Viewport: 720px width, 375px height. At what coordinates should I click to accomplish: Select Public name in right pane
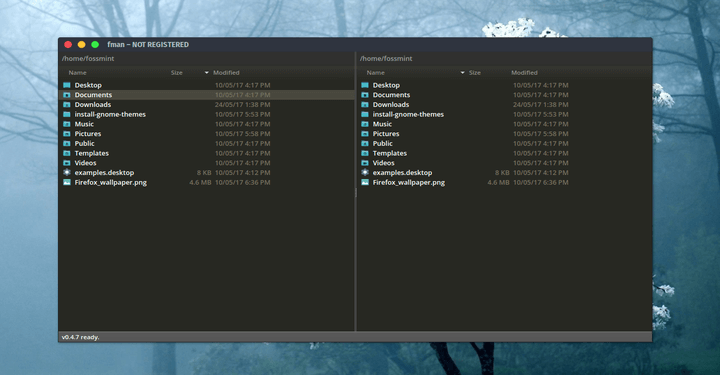382,143
